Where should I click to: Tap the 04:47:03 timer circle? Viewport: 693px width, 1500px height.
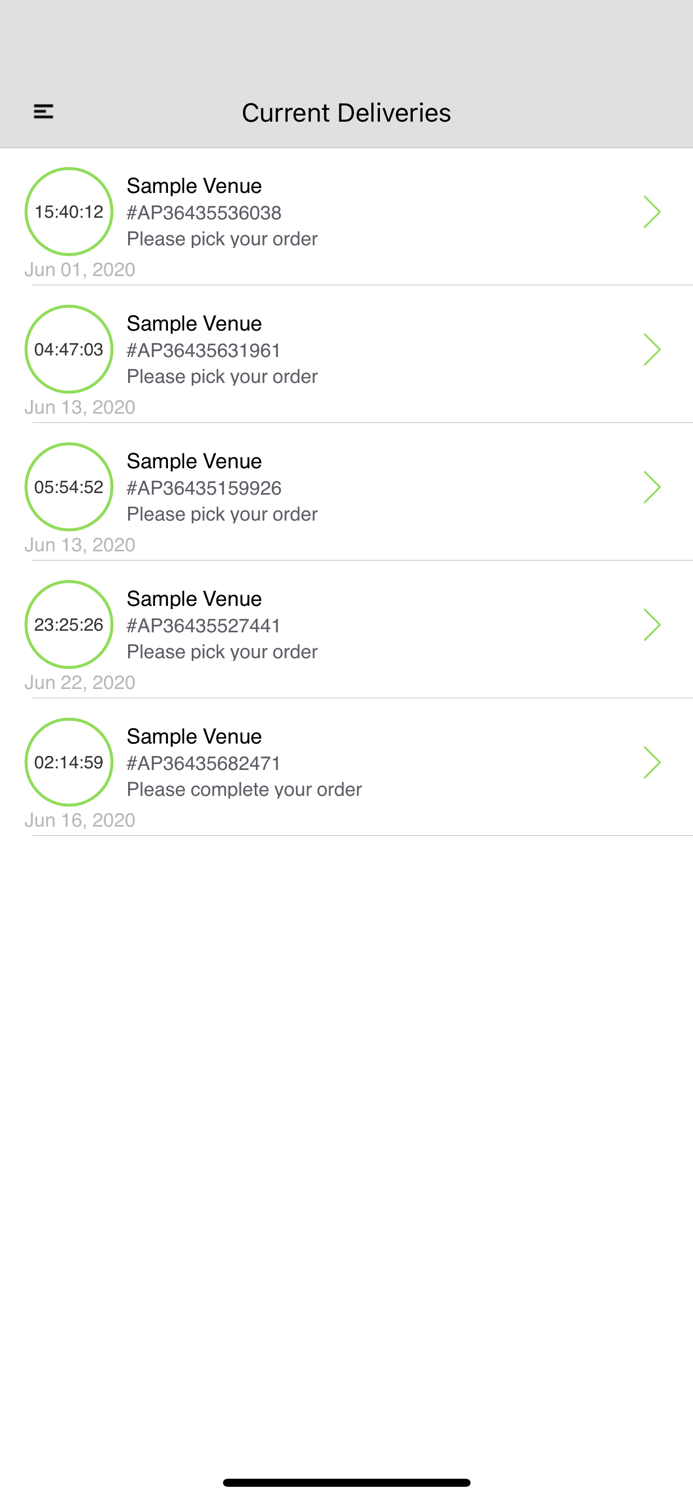[69, 349]
